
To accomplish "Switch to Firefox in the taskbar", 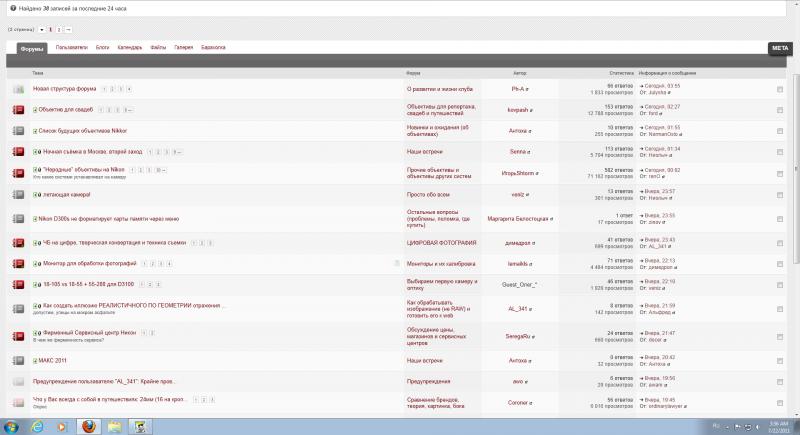I will click(89, 426).
